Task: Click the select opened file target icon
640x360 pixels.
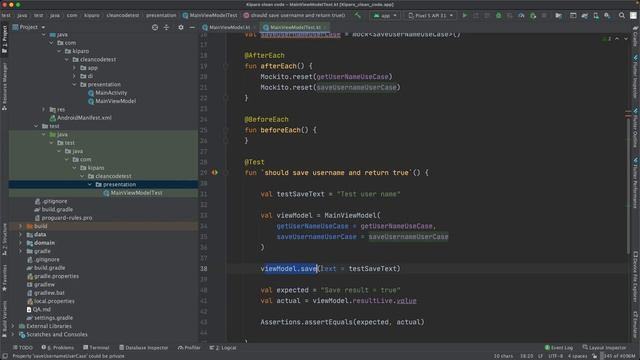Action: click(x=155, y=27)
